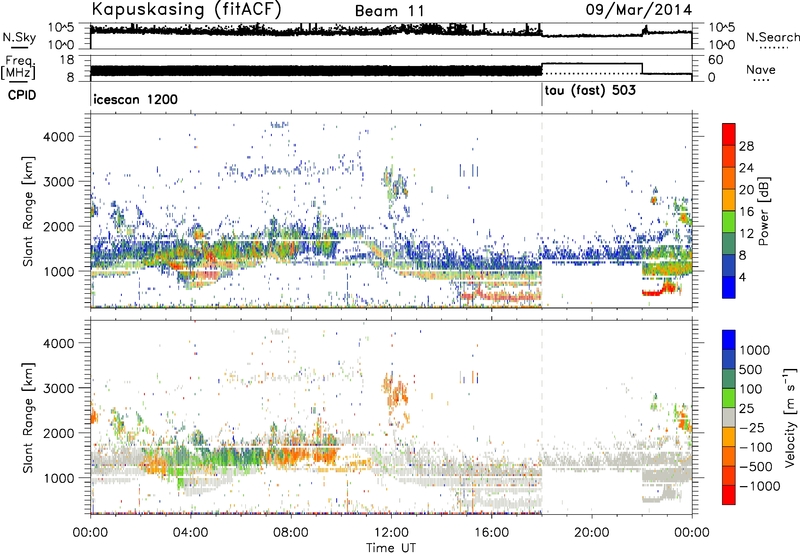Viewport: 800px width, 554px height.
Task: Click the 'Beam 11' label
Action: click(389, 11)
